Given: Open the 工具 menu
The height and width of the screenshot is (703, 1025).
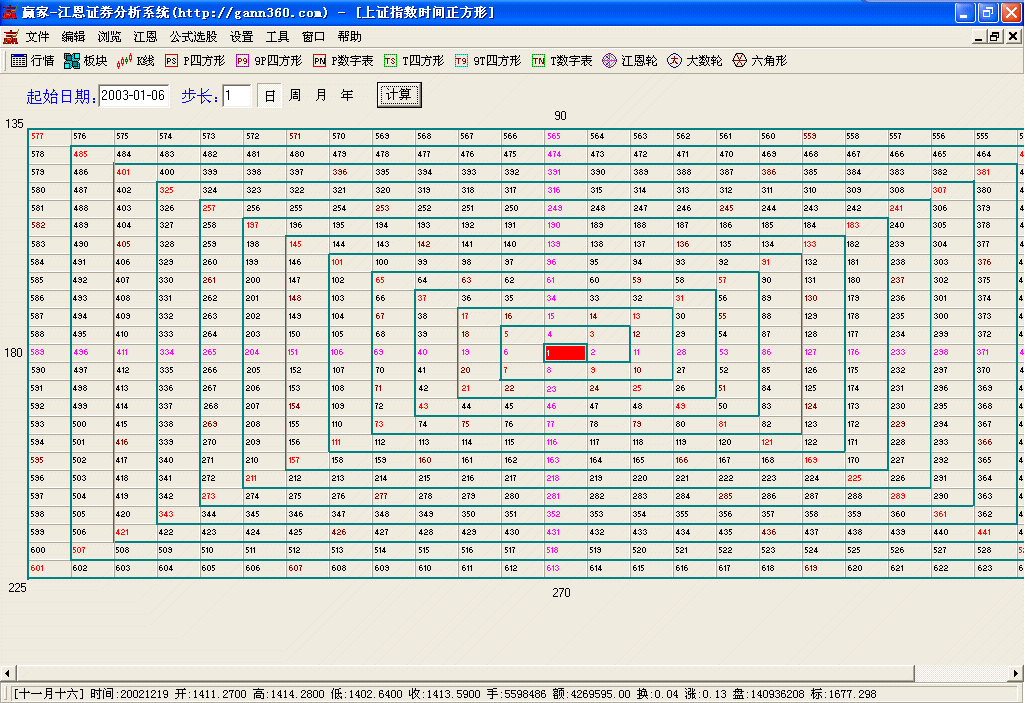Looking at the screenshot, I should pos(277,36).
